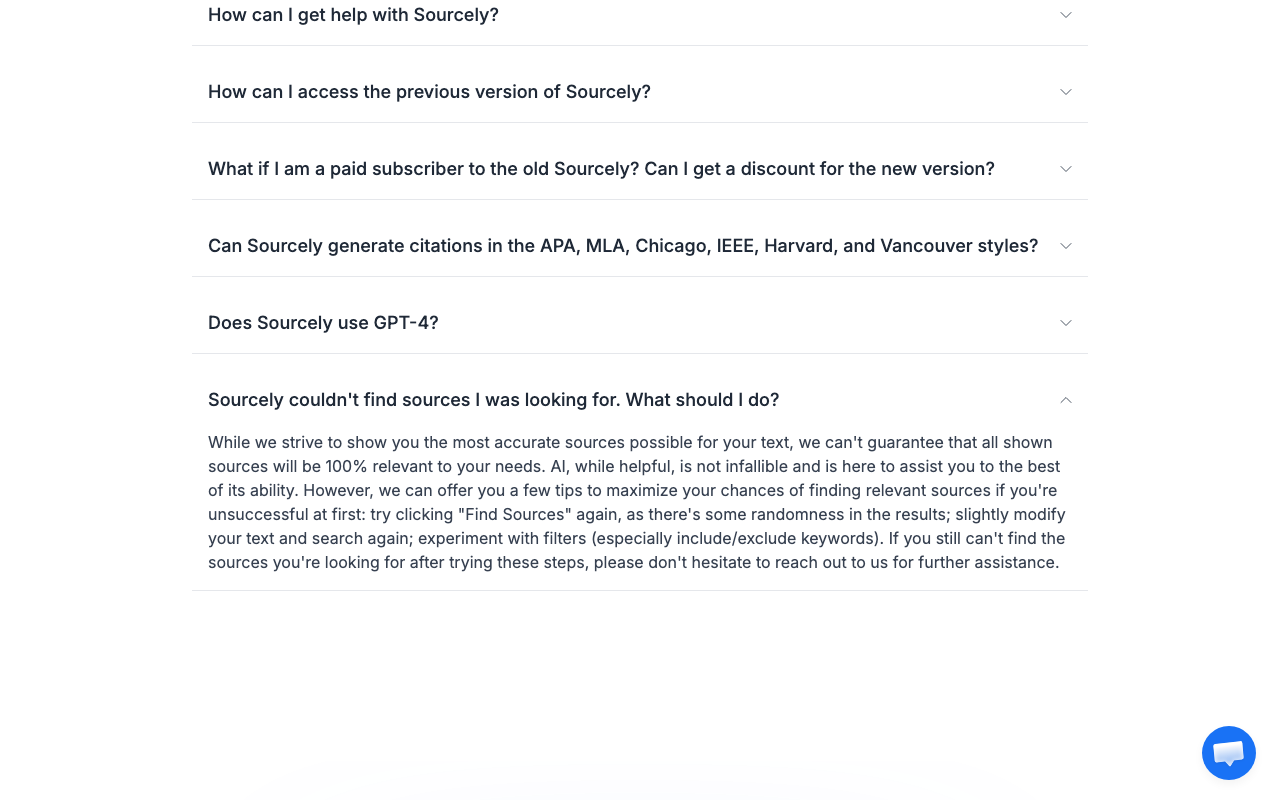Click the answer paragraph starting "While we strive"
1280x800 pixels.
click(637, 502)
